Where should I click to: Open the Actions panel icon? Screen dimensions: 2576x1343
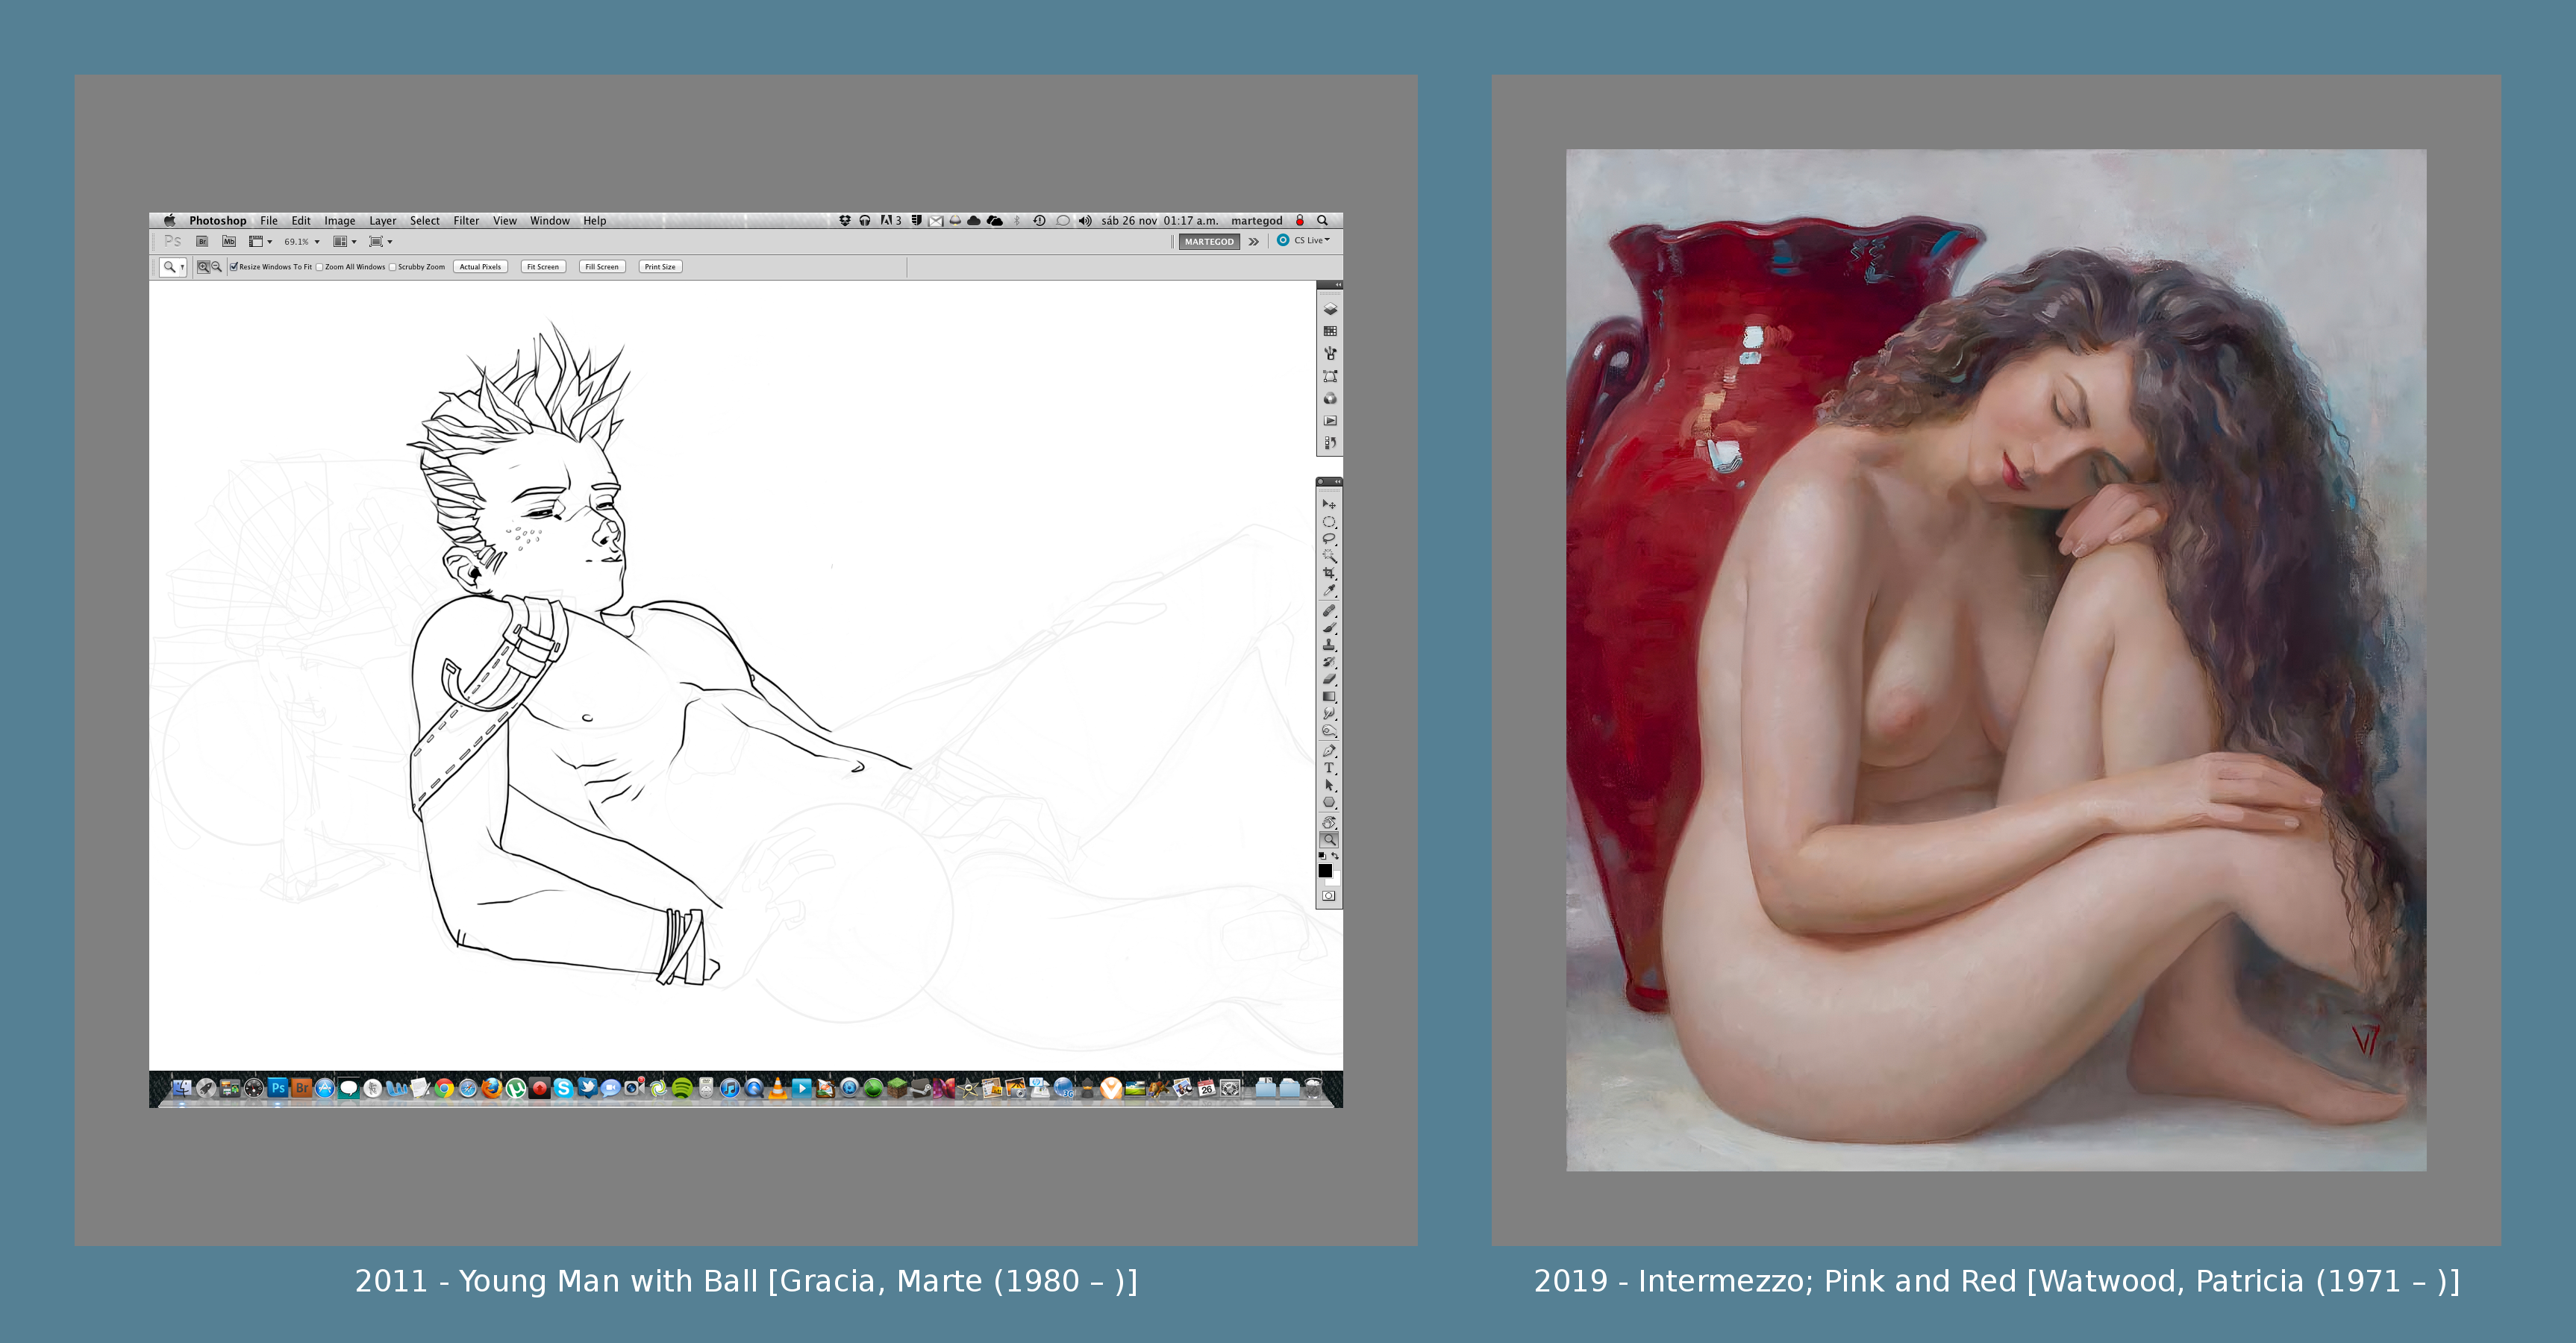point(1330,421)
